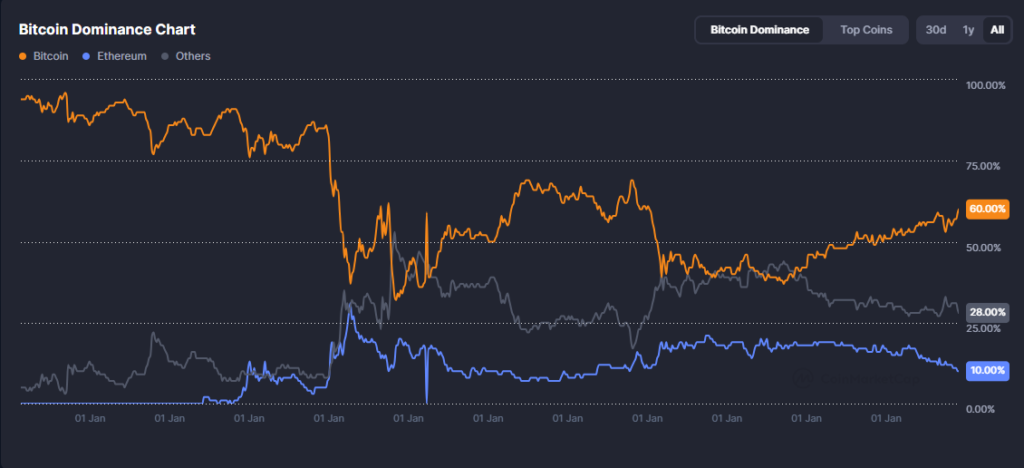Click the orange 60.00% value badge
The image size is (1024, 468).
tap(987, 208)
